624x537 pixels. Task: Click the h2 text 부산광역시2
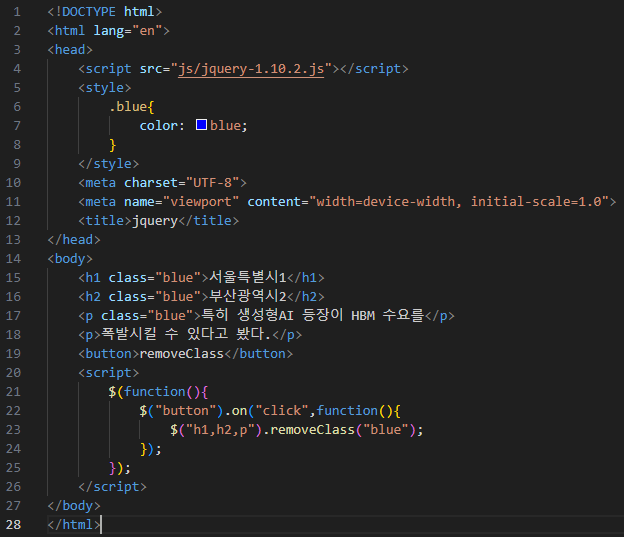248,297
